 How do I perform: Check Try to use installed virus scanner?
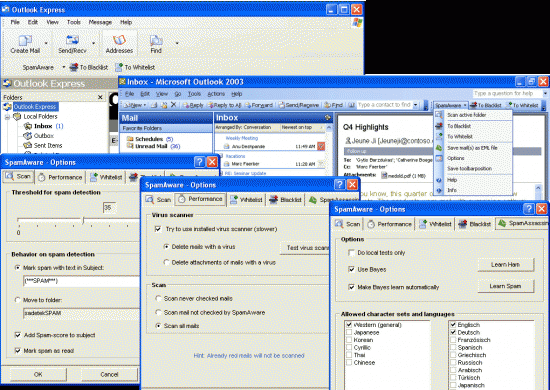158,229
